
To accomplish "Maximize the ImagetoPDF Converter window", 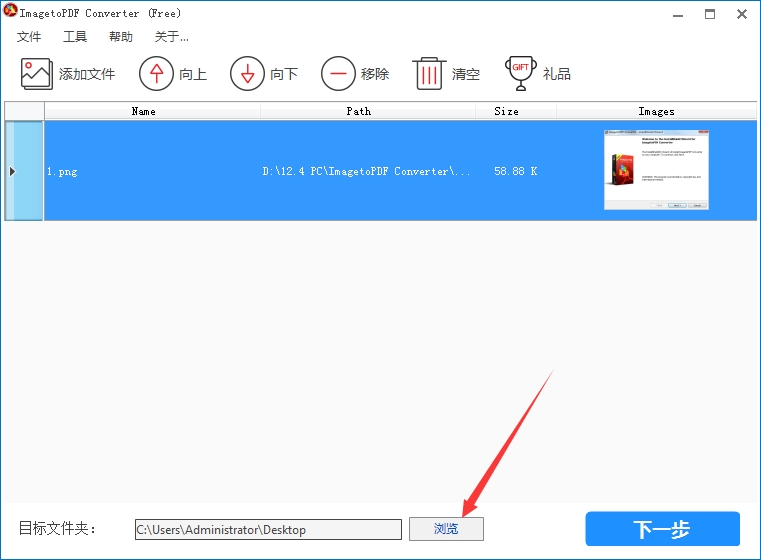I will coord(710,14).
